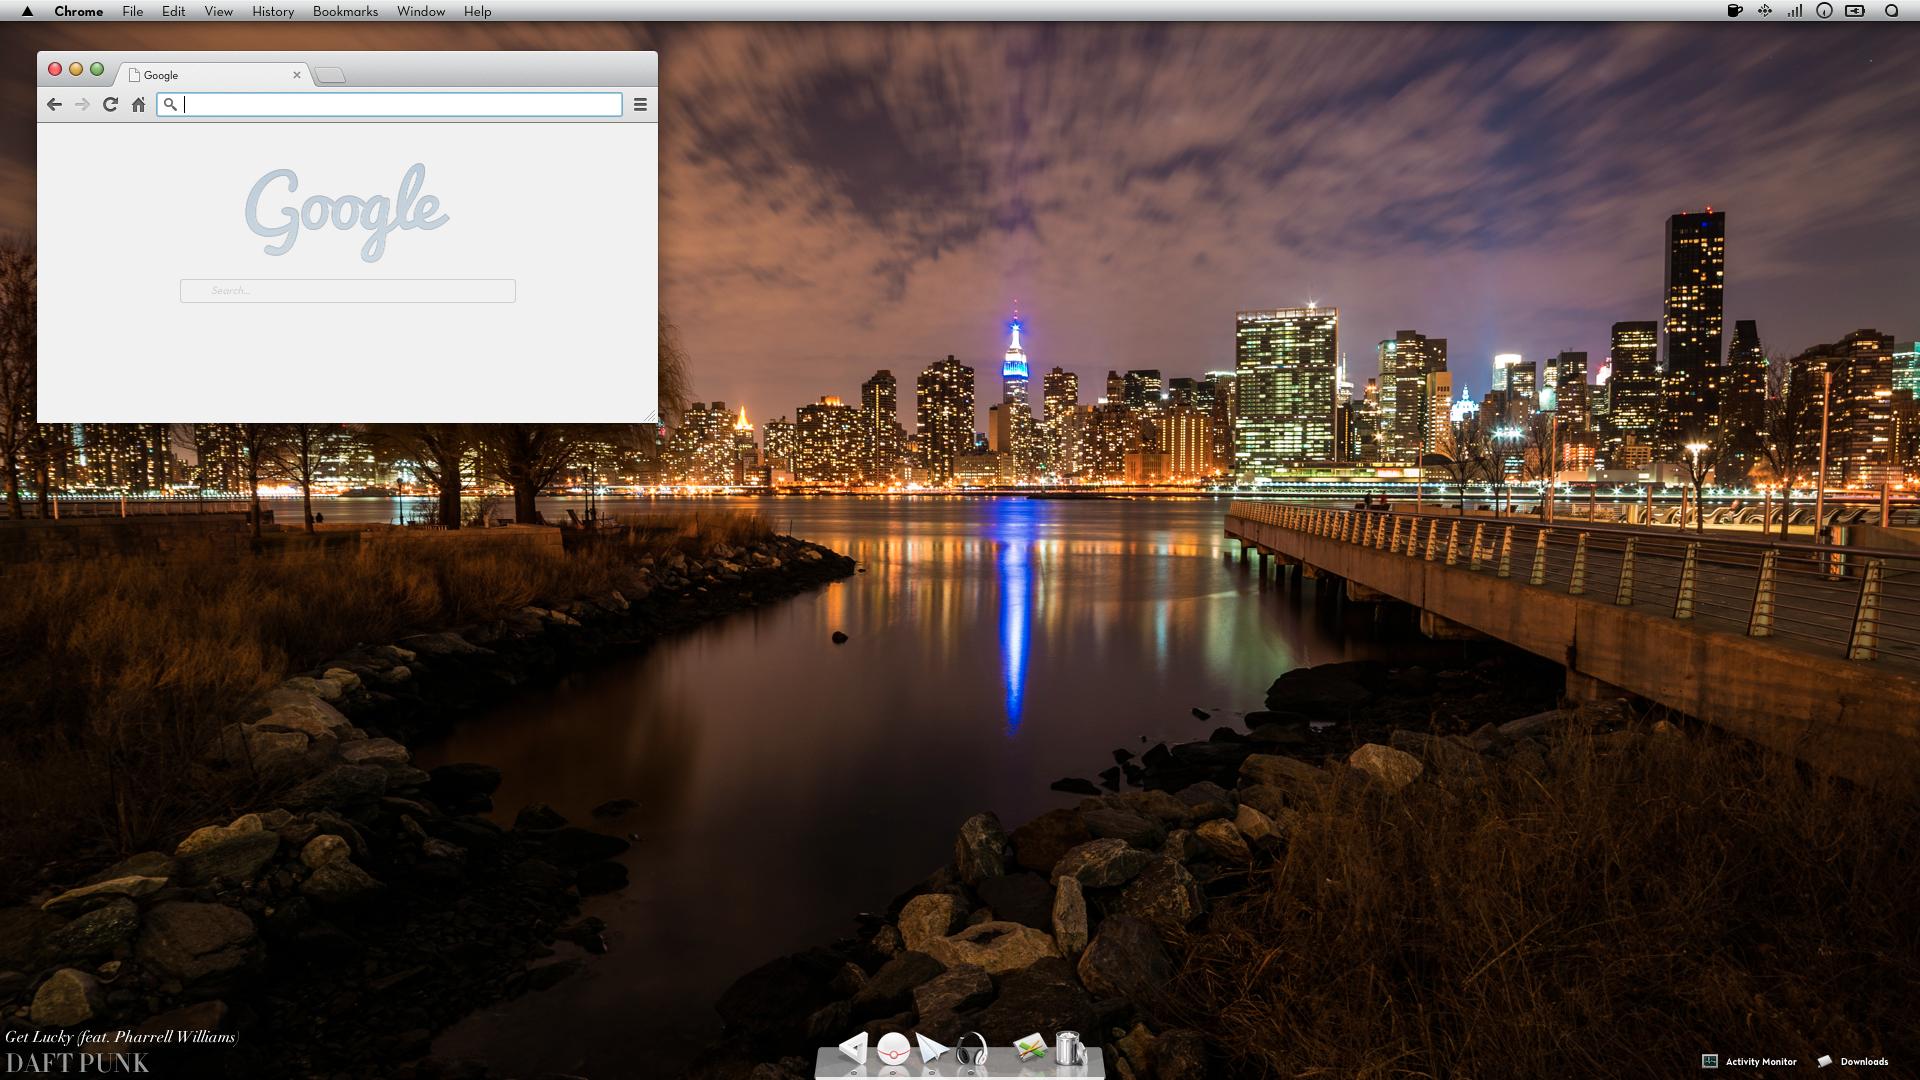
Task: Open the History menu
Action: point(273,11)
